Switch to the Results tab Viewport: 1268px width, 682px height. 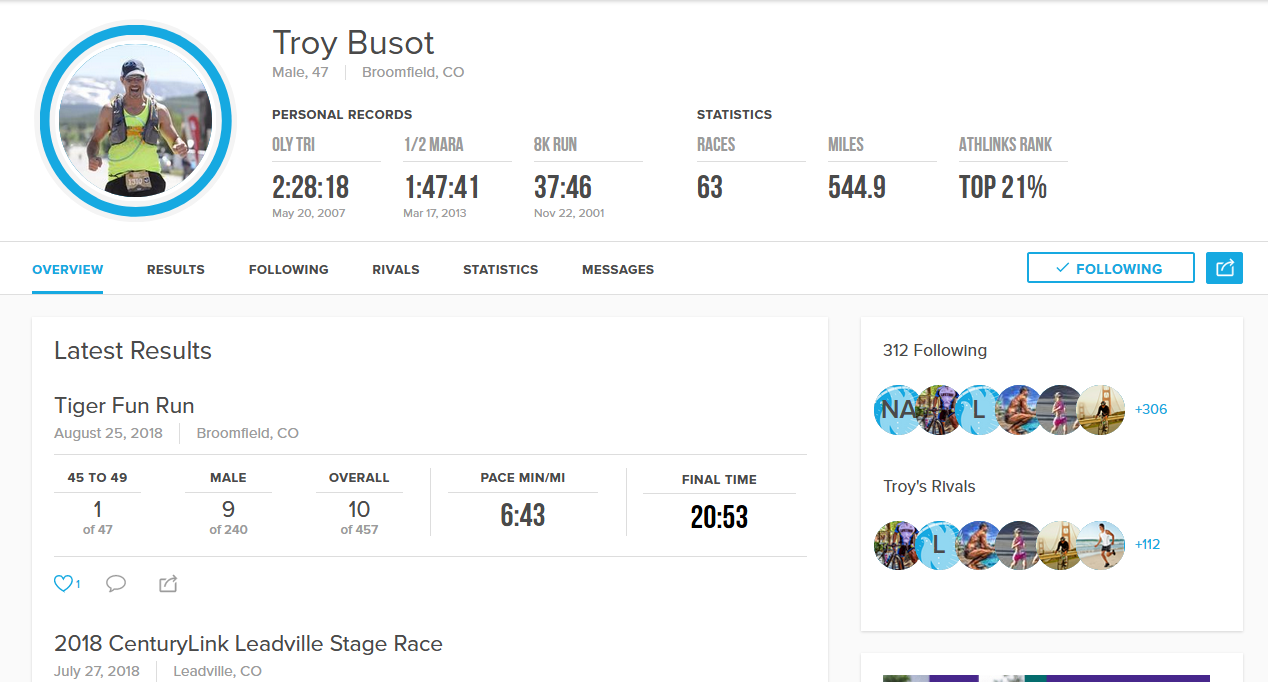pos(176,270)
